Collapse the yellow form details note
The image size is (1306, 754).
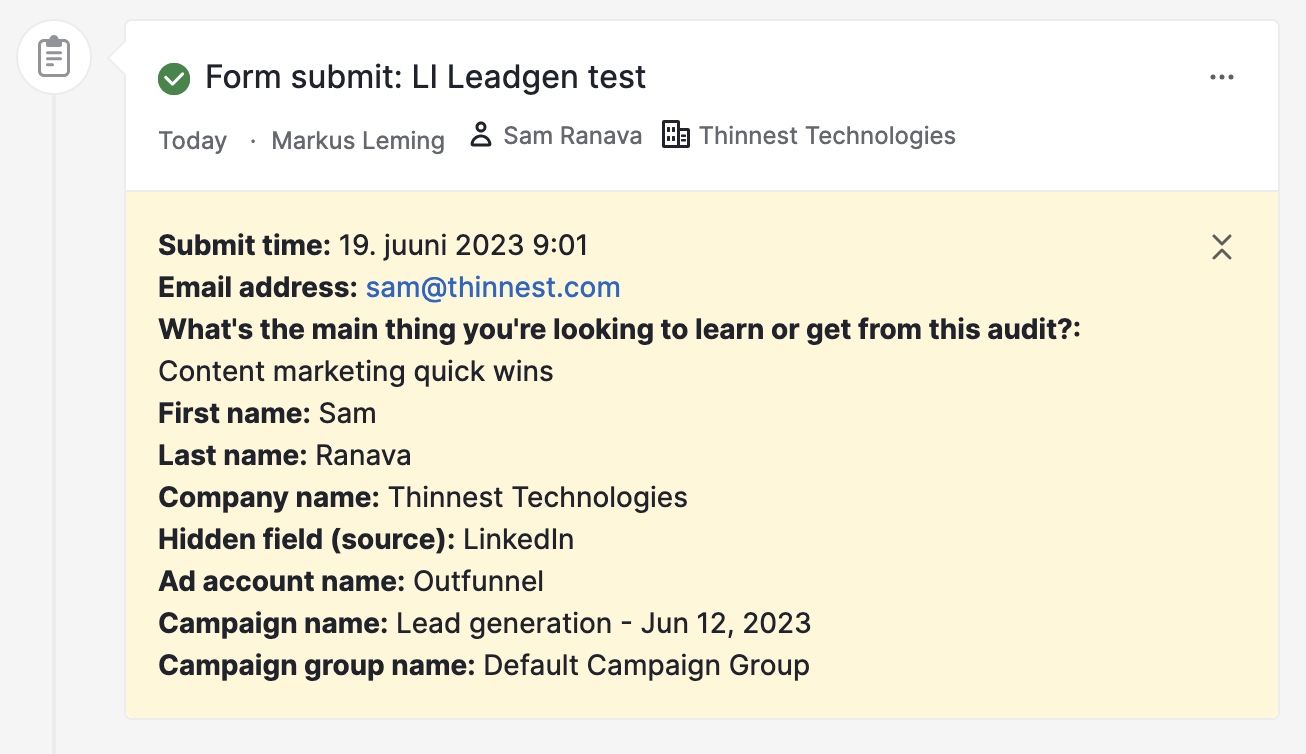(x=1221, y=247)
